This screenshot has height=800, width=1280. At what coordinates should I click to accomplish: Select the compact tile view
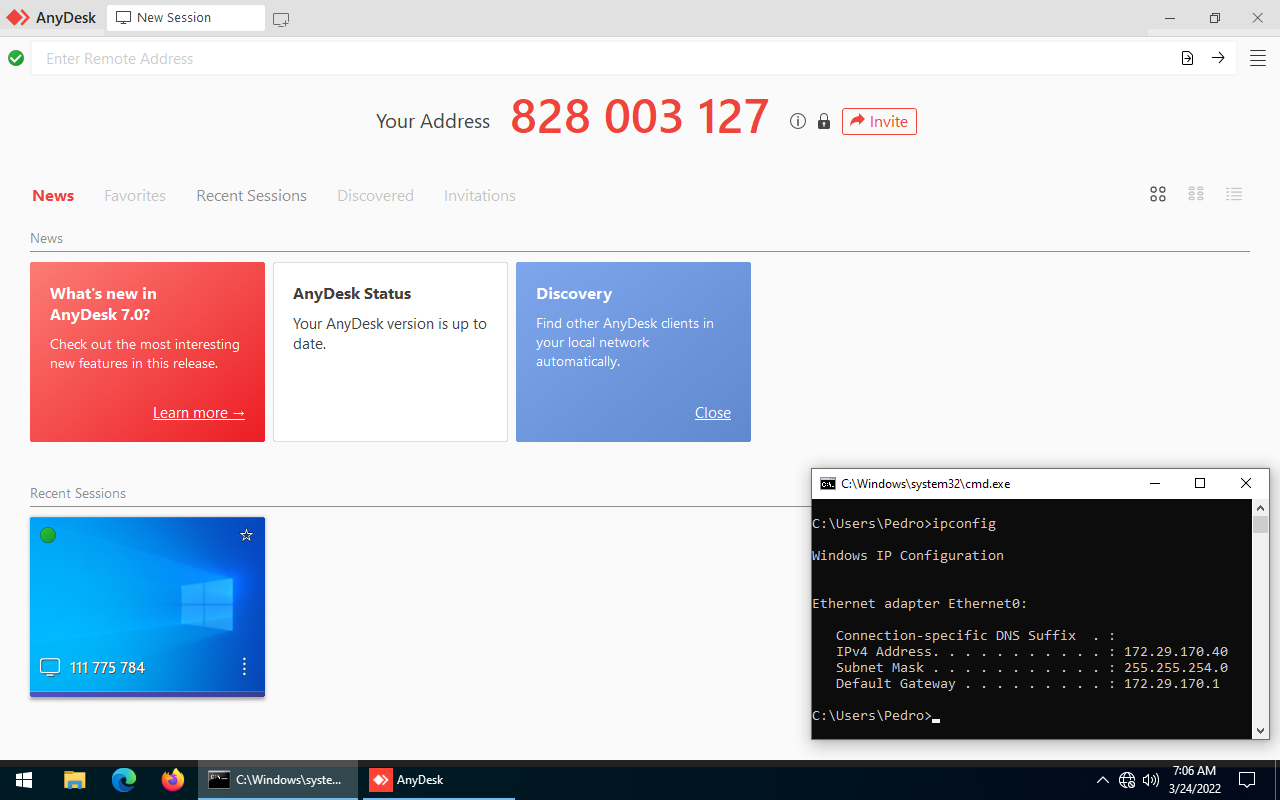pyautogui.click(x=1195, y=194)
